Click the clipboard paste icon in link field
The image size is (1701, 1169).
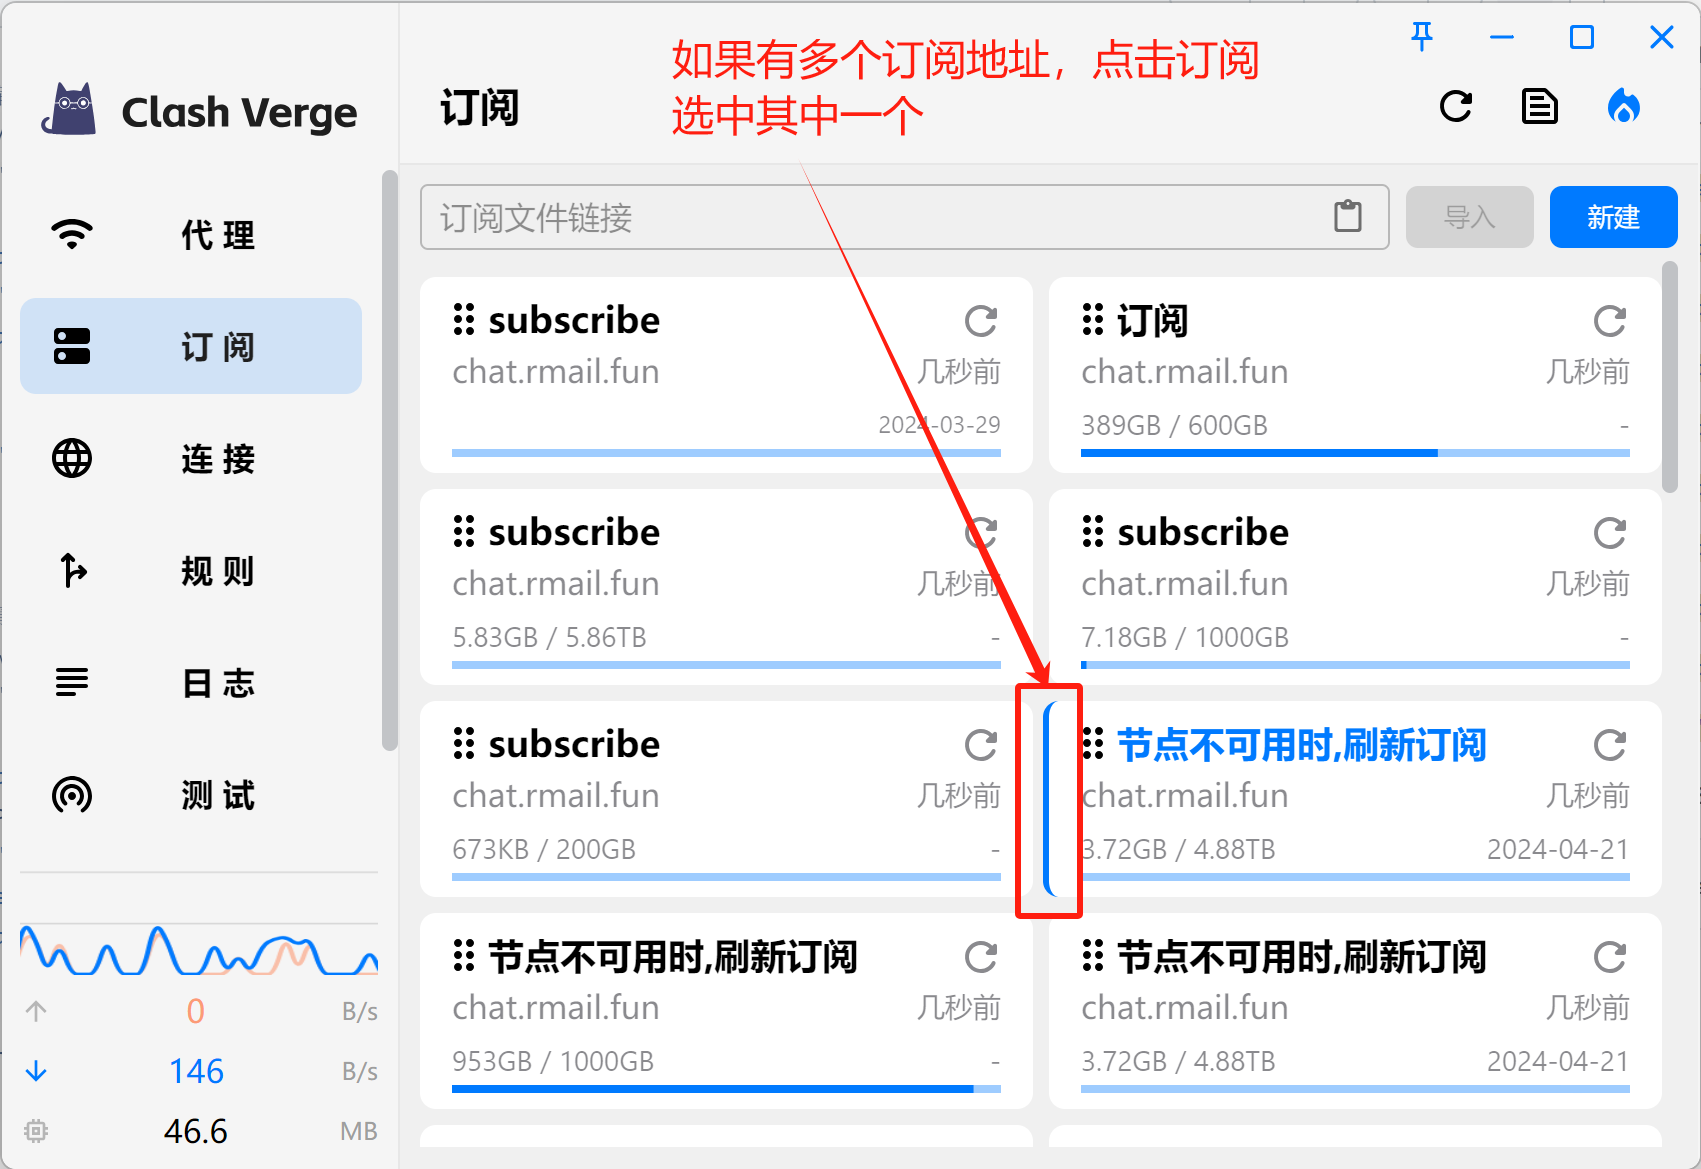1348,216
